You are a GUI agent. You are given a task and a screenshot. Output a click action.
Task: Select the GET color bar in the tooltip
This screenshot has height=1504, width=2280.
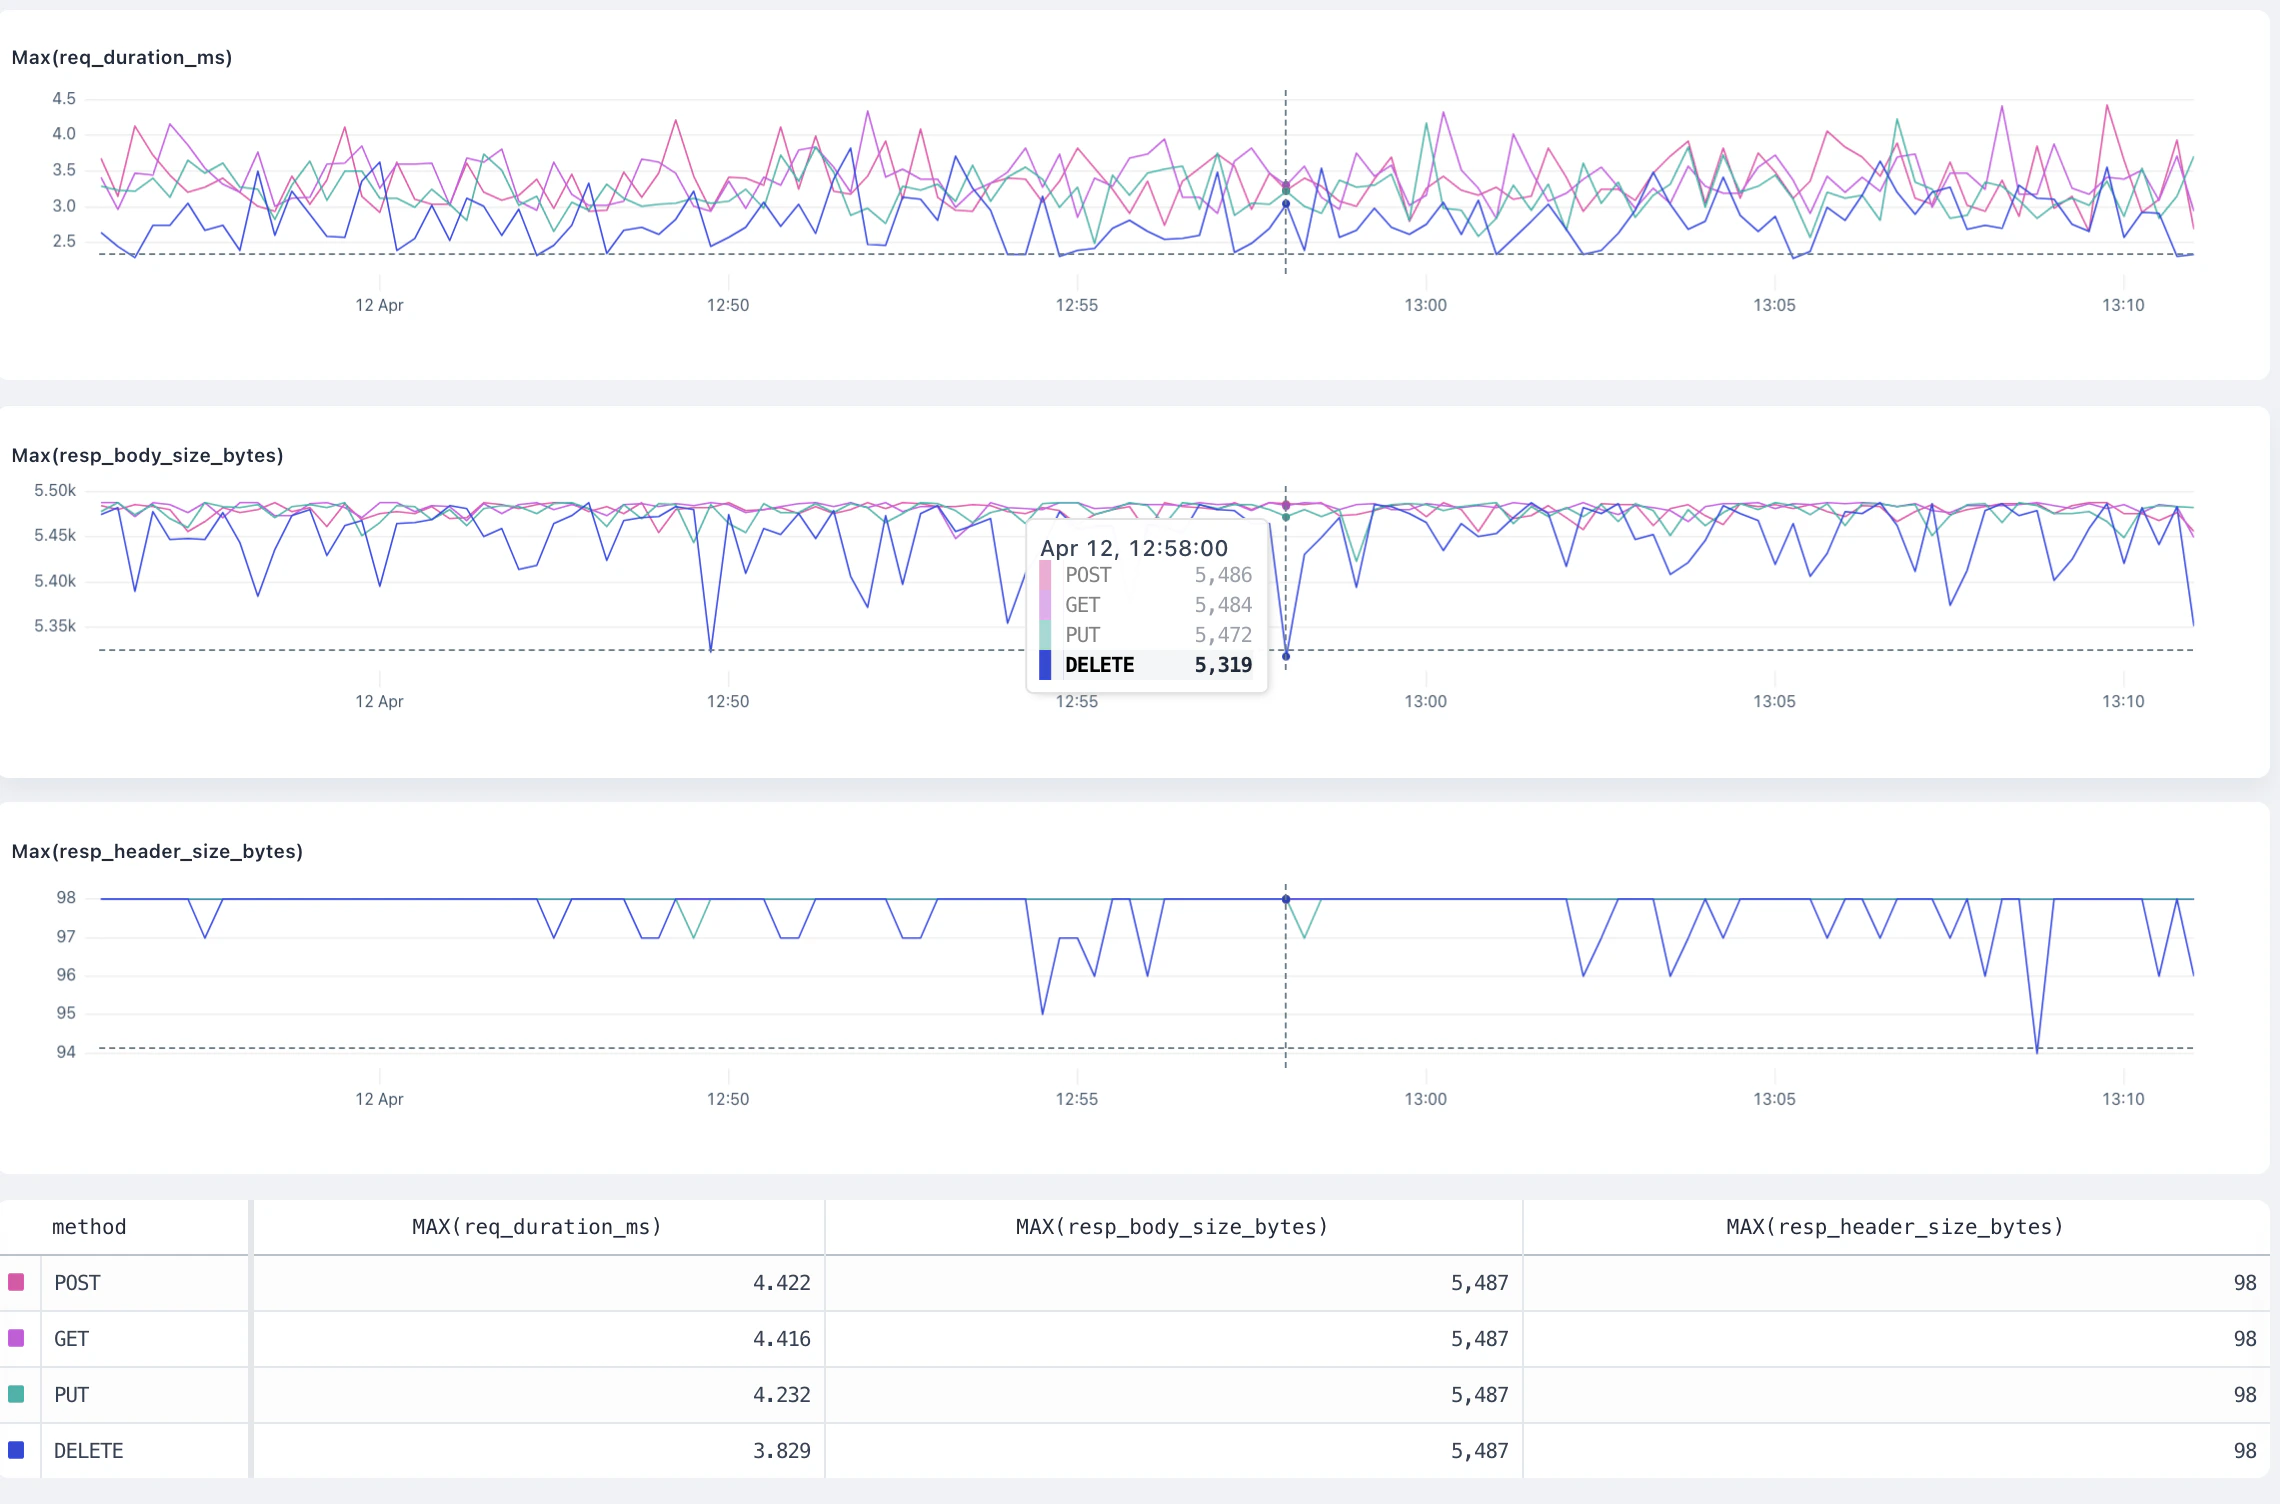click(x=1045, y=605)
